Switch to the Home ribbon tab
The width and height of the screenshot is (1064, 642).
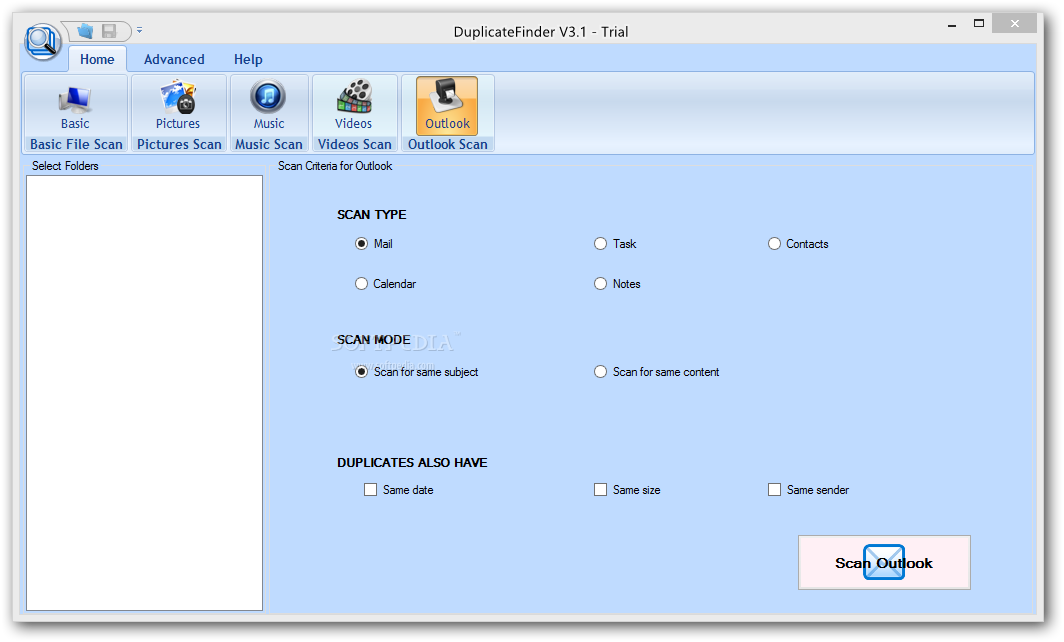click(x=97, y=59)
